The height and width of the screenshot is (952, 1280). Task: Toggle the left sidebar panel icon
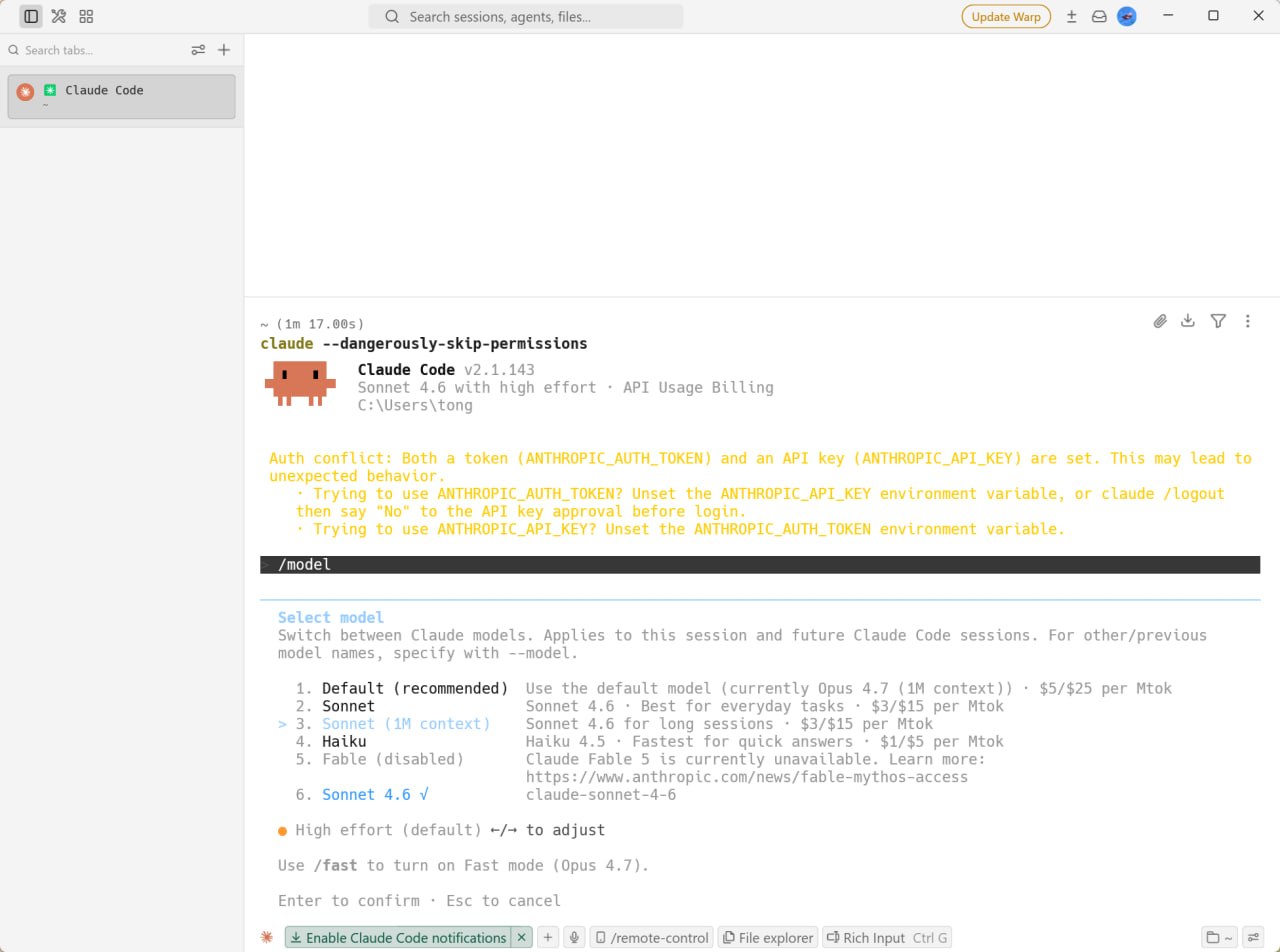pyautogui.click(x=31, y=16)
